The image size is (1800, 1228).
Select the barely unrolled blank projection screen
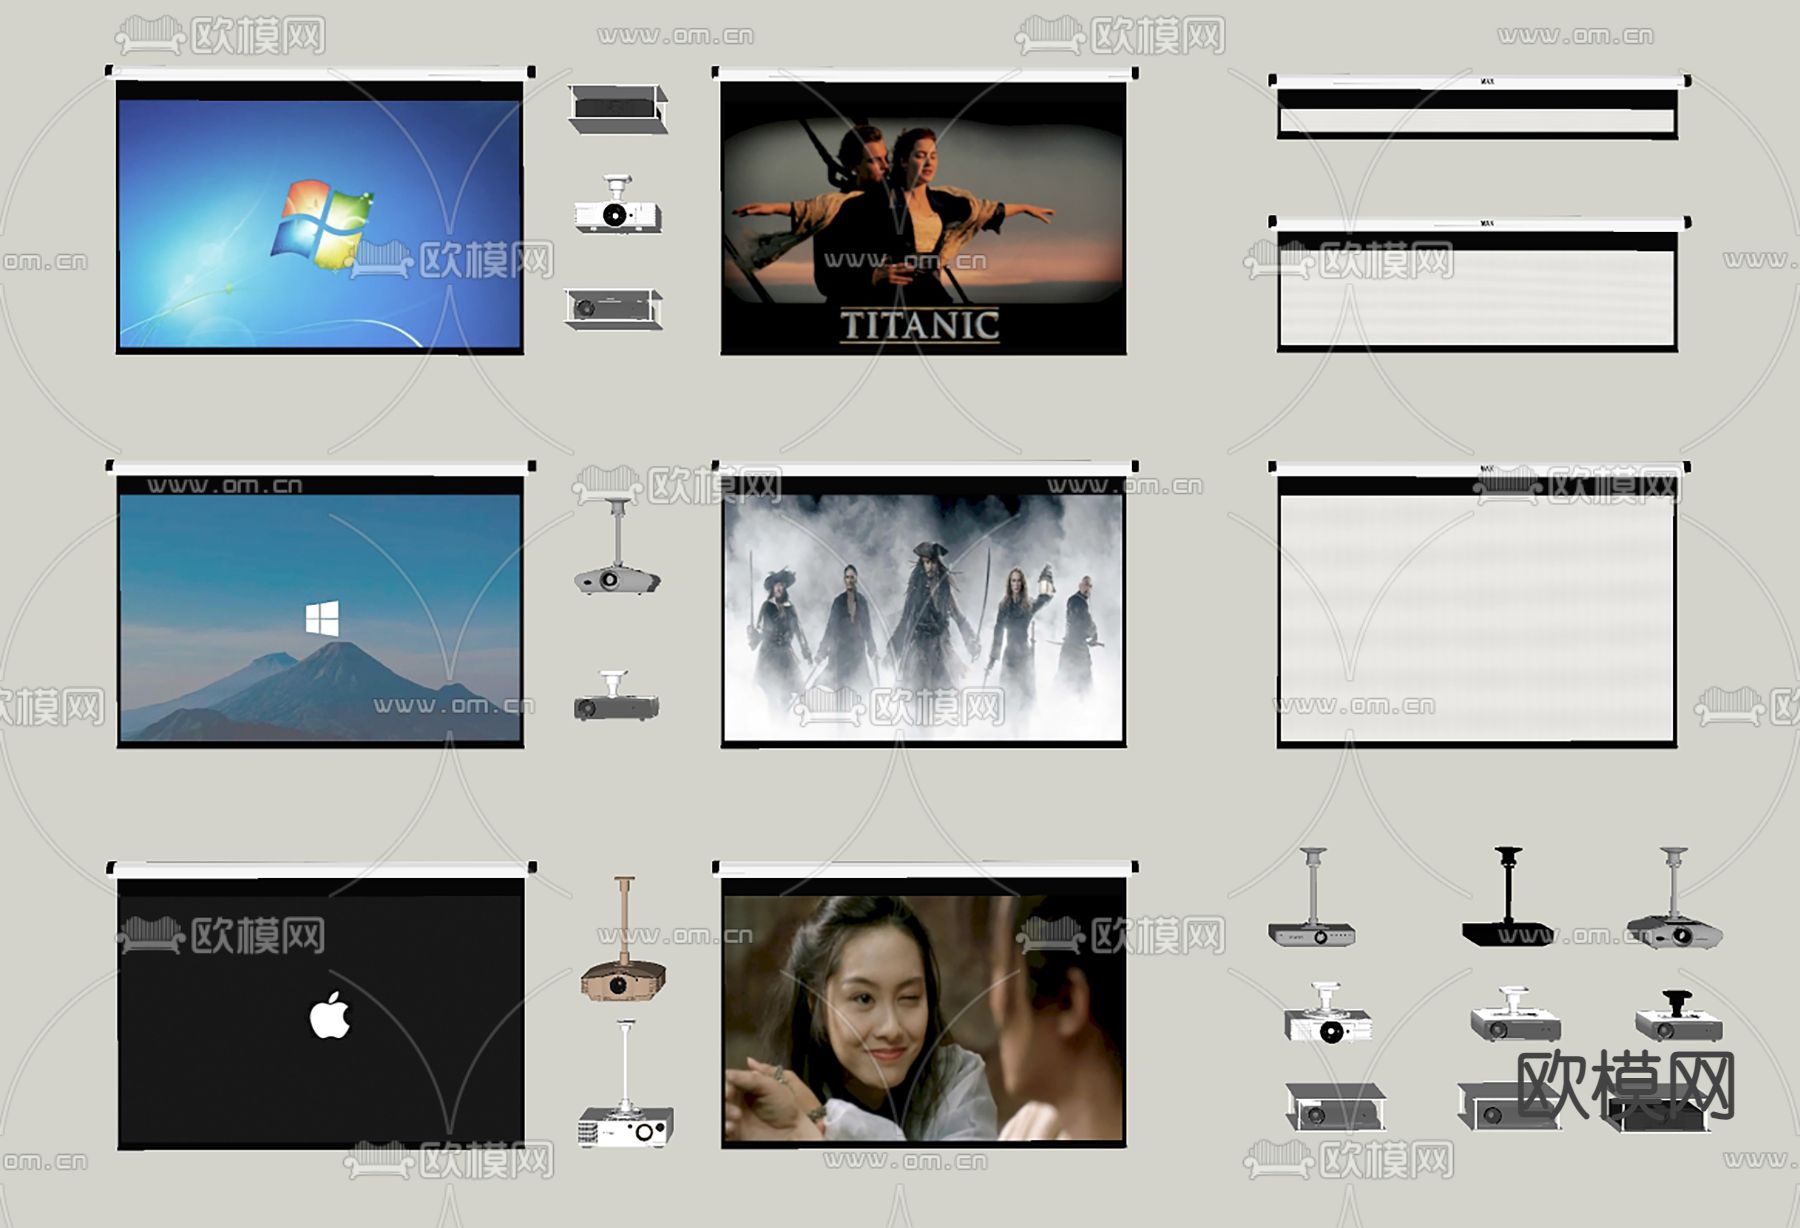coord(1479,106)
